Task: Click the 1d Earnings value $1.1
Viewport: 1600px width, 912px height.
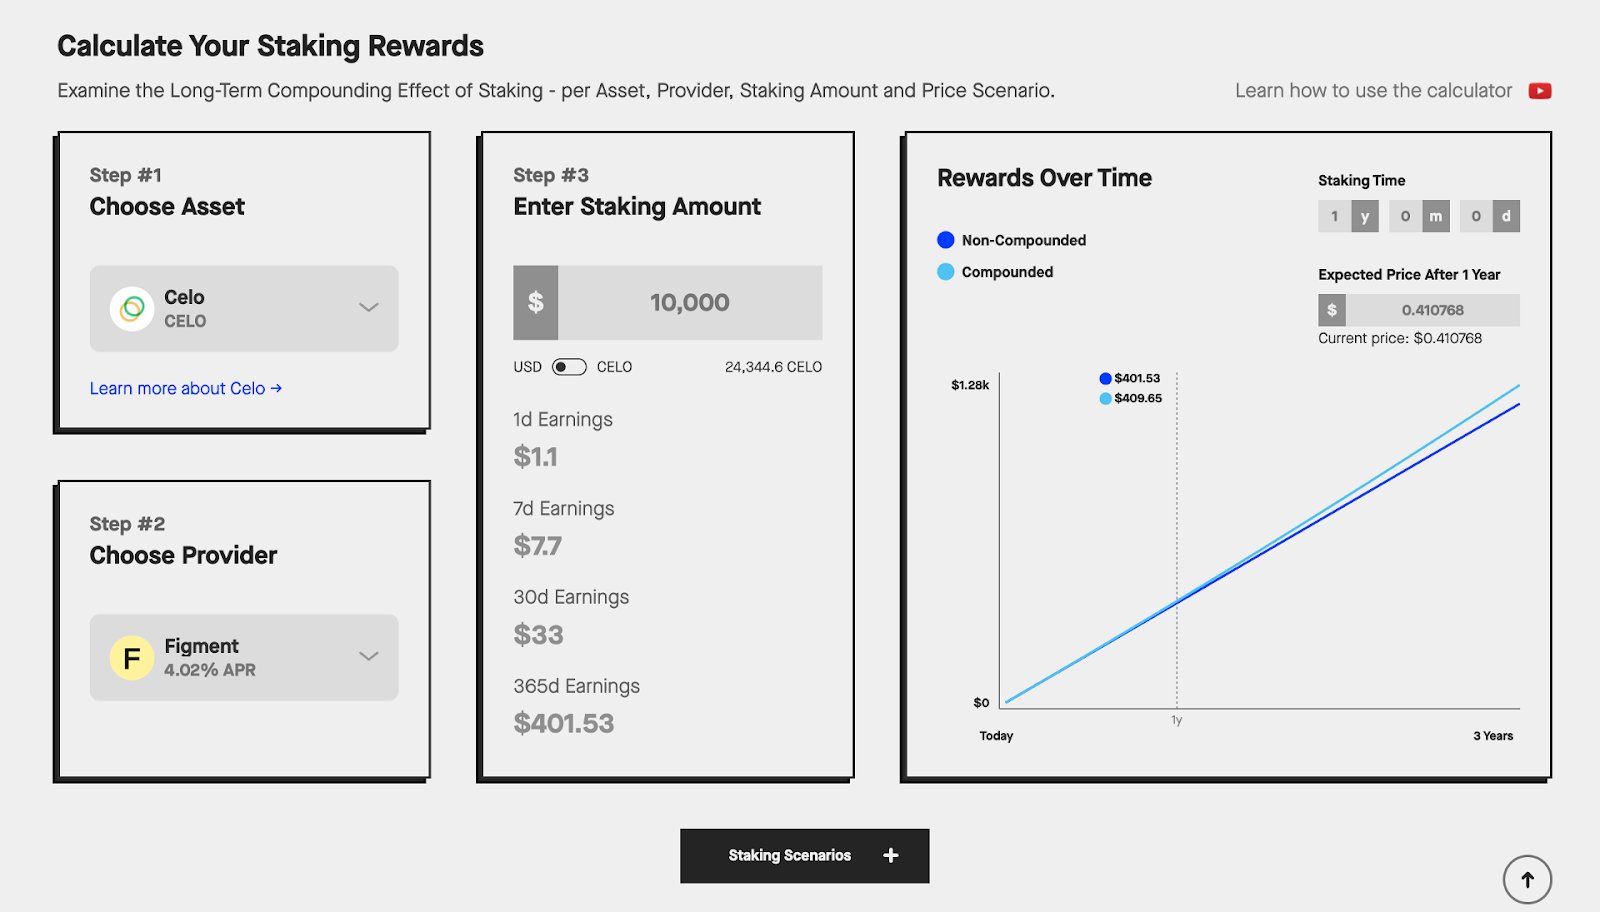Action: click(536, 457)
